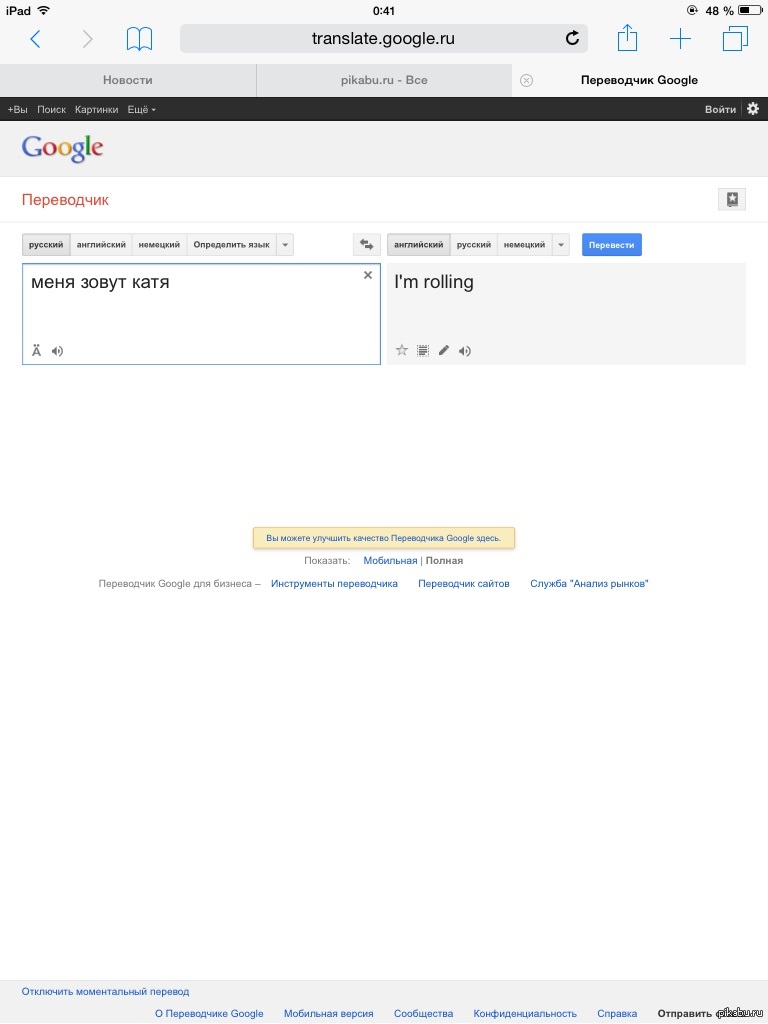
Task: Play audio of the English translation
Action: coord(464,351)
